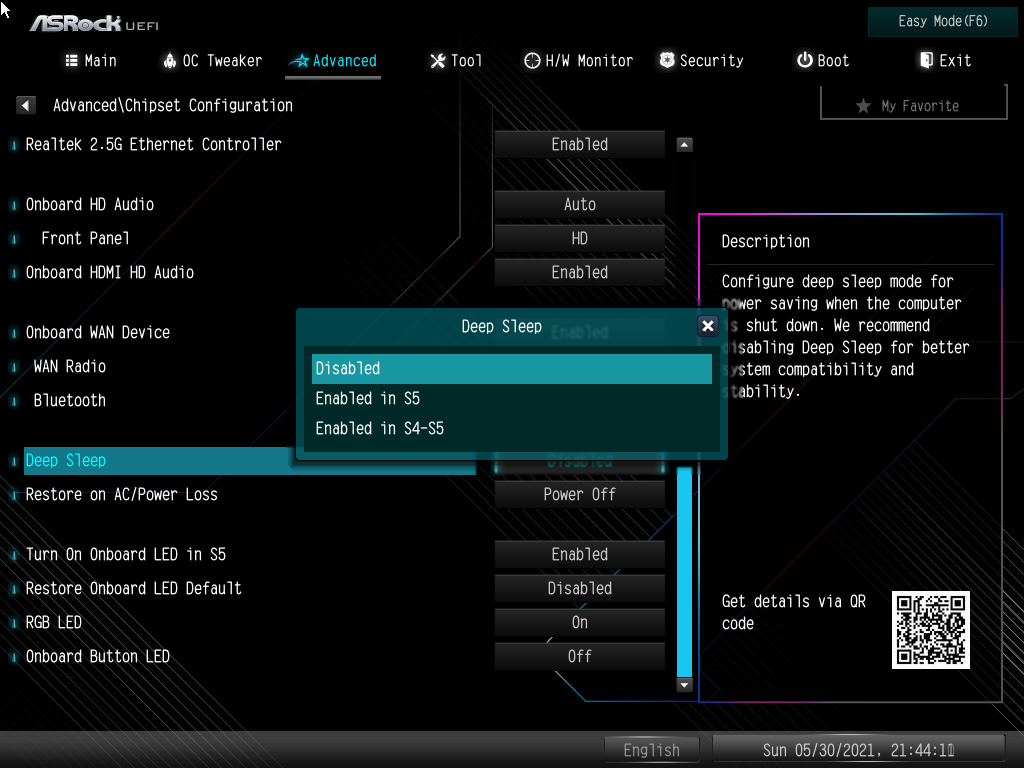Click the Security shield icon
Image resolution: width=1024 pixels, height=768 pixels.
click(667, 60)
